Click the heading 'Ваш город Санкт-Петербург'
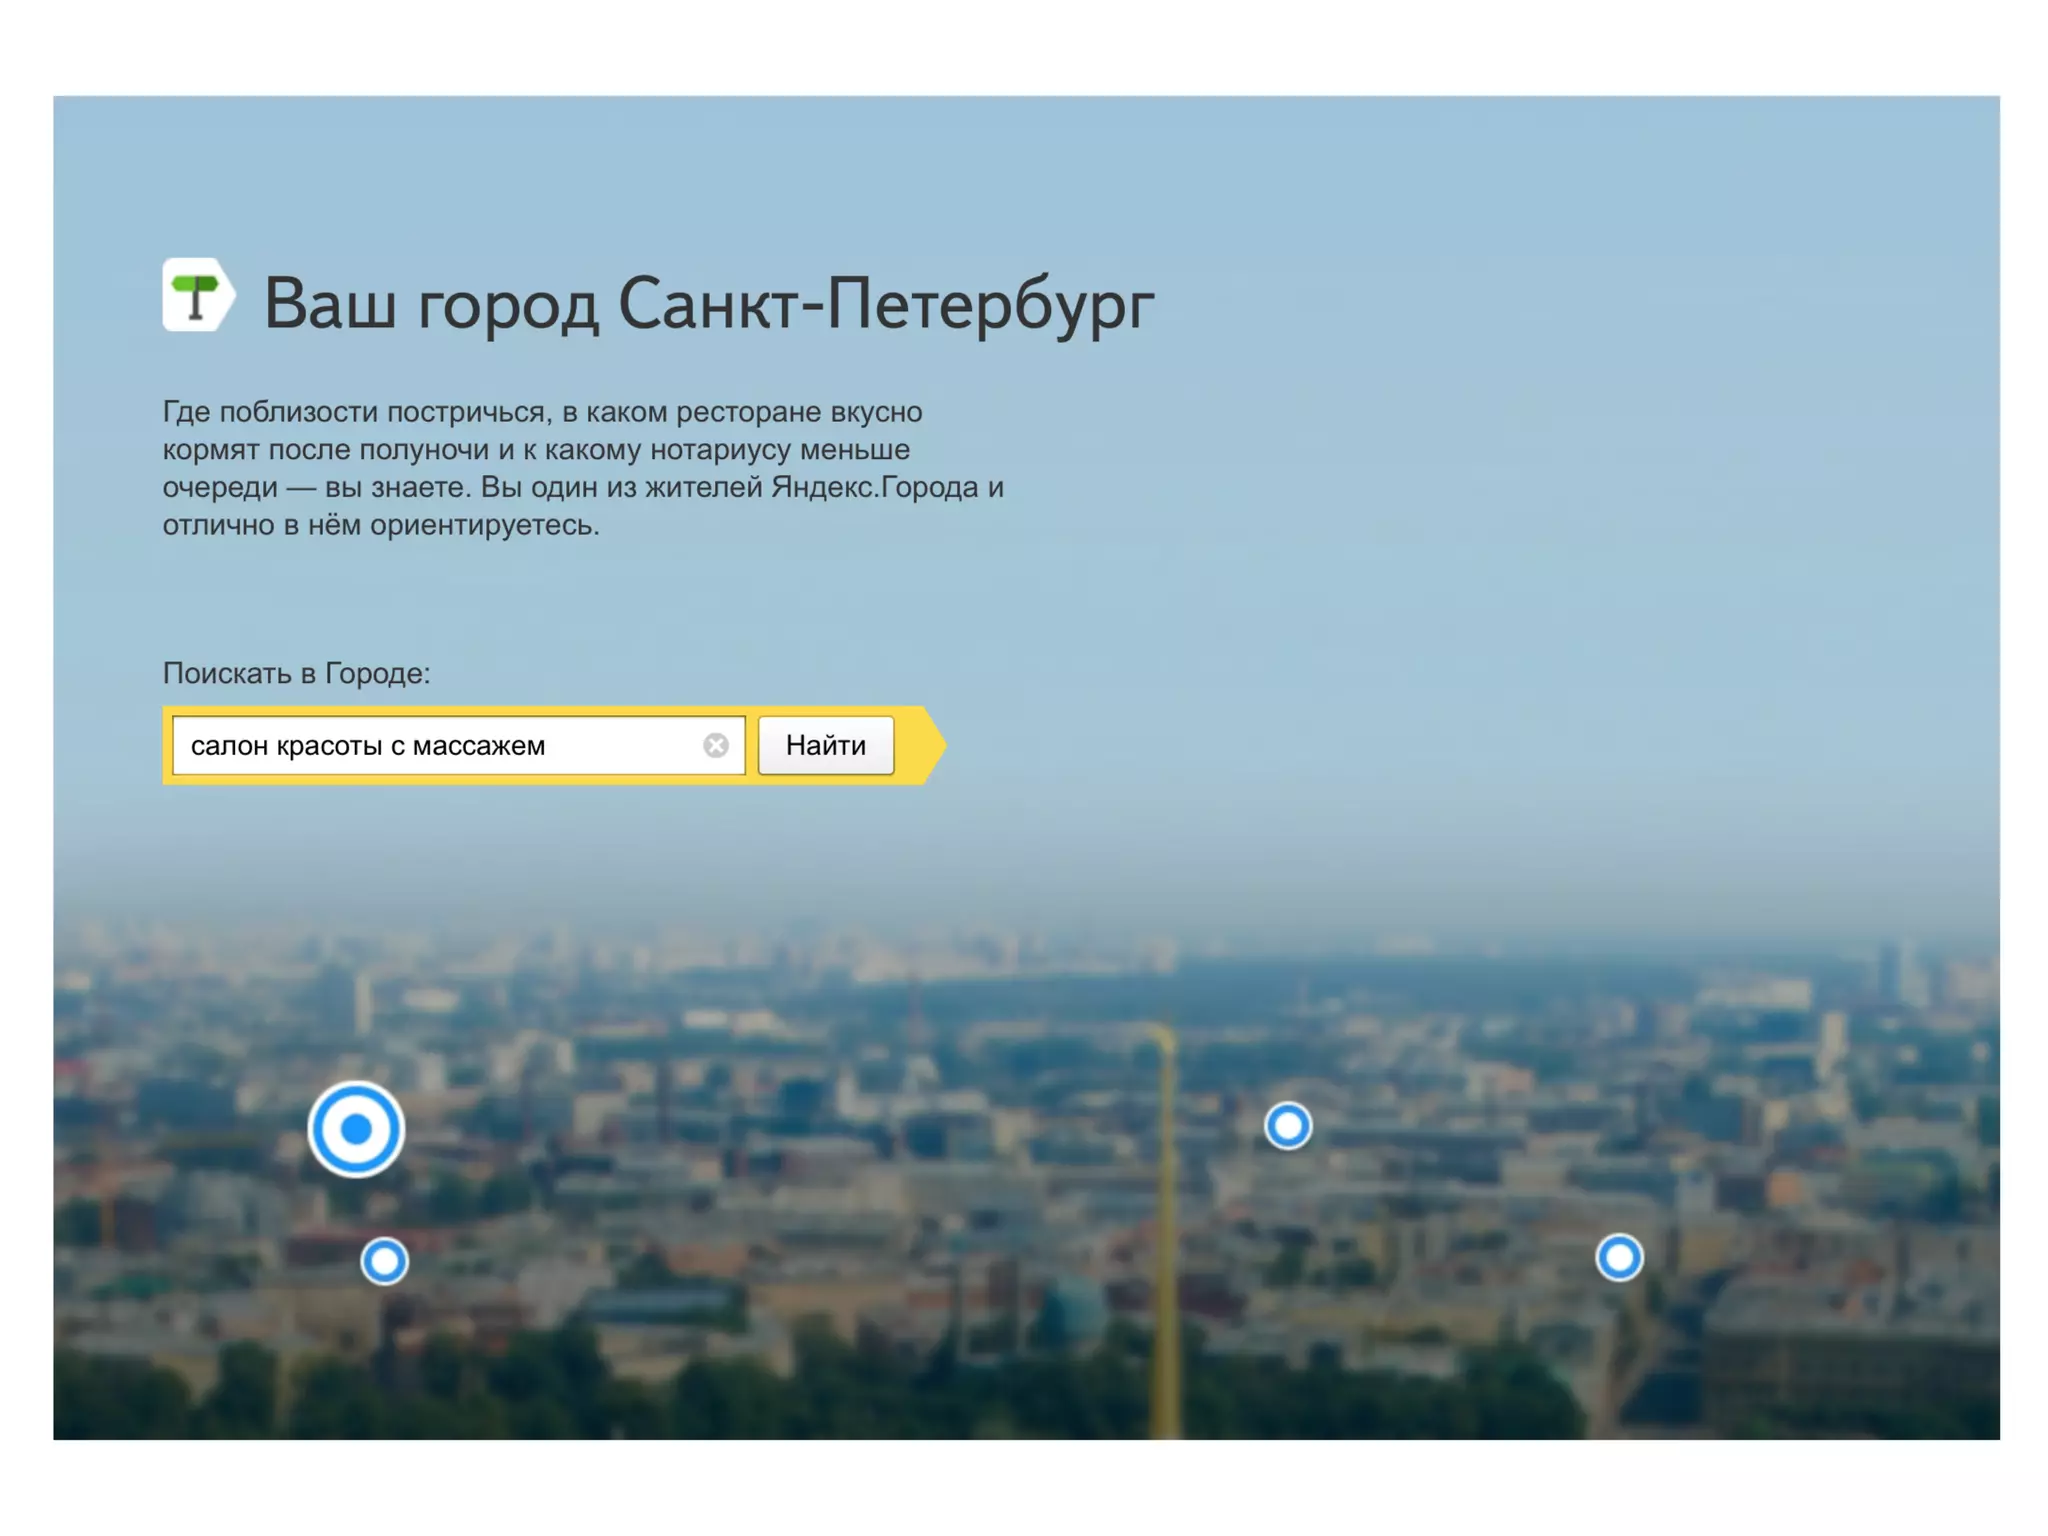This screenshot has width=2048, height=1536. (x=707, y=303)
